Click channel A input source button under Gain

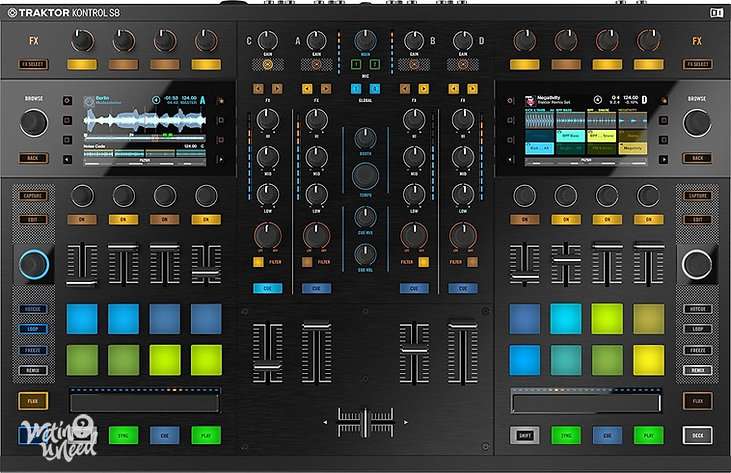tap(316, 65)
